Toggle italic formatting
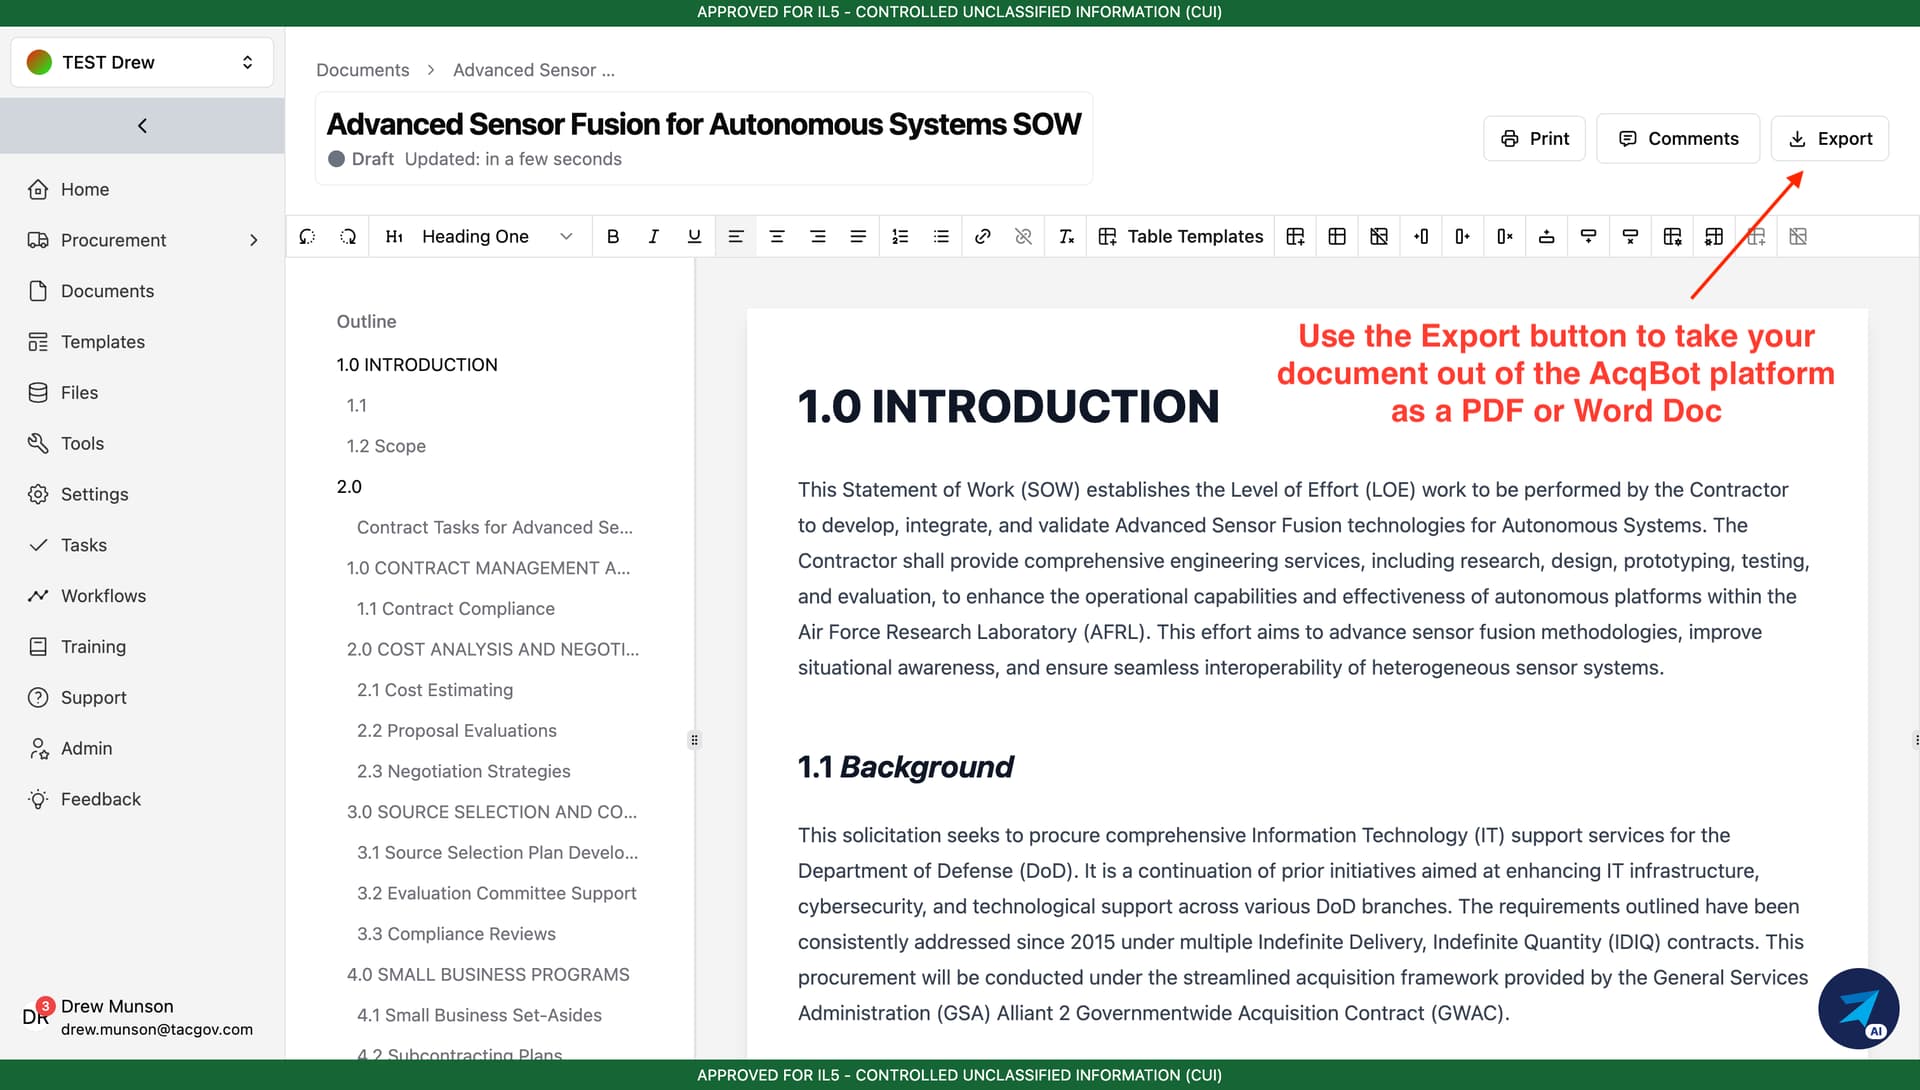 (x=653, y=237)
